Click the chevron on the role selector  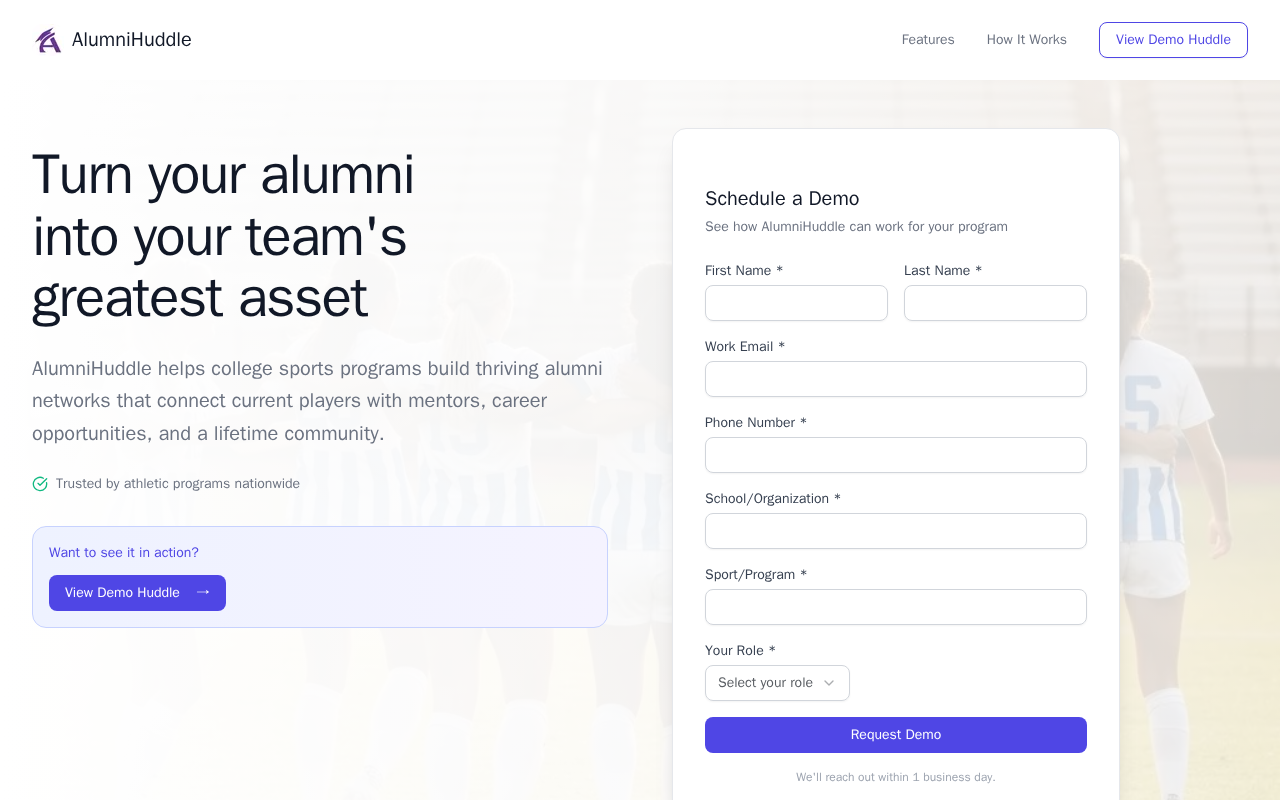(829, 683)
